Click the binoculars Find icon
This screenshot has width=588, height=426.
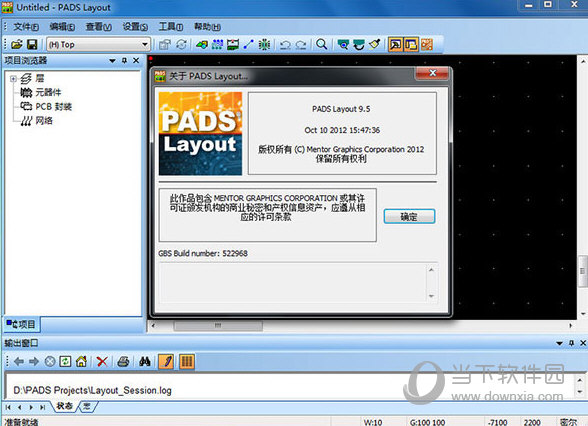(x=144, y=362)
